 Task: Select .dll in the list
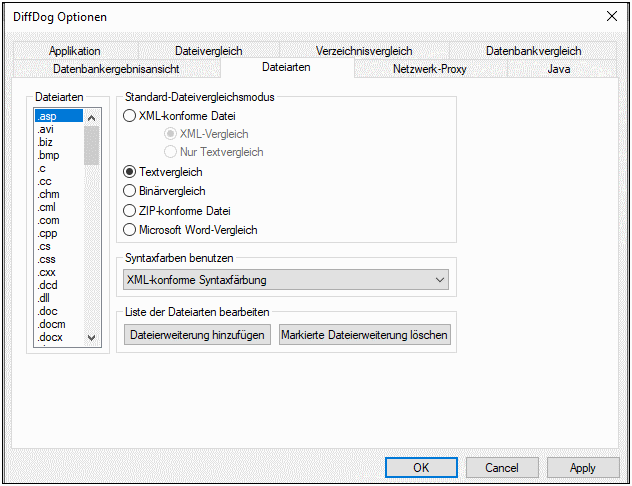click(x=59, y=298)
